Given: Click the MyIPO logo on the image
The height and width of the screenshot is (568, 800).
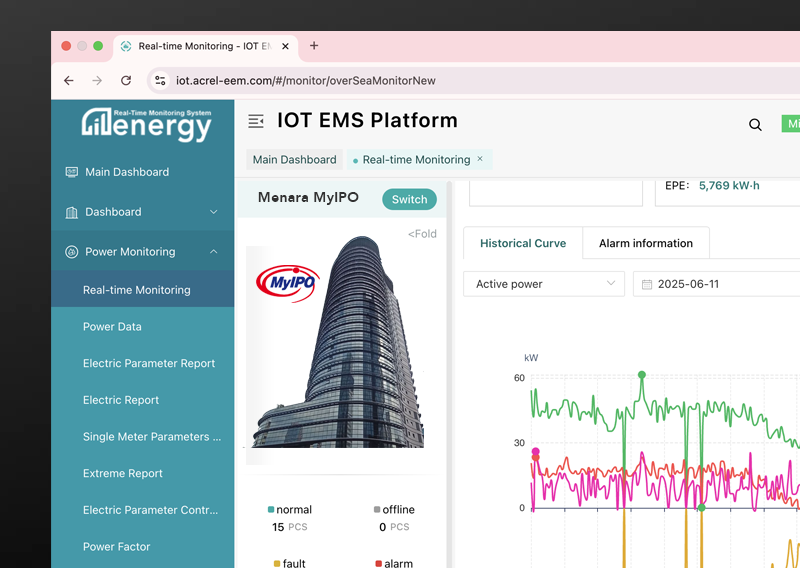Looking at the screenshot, I should click(287, 284).
